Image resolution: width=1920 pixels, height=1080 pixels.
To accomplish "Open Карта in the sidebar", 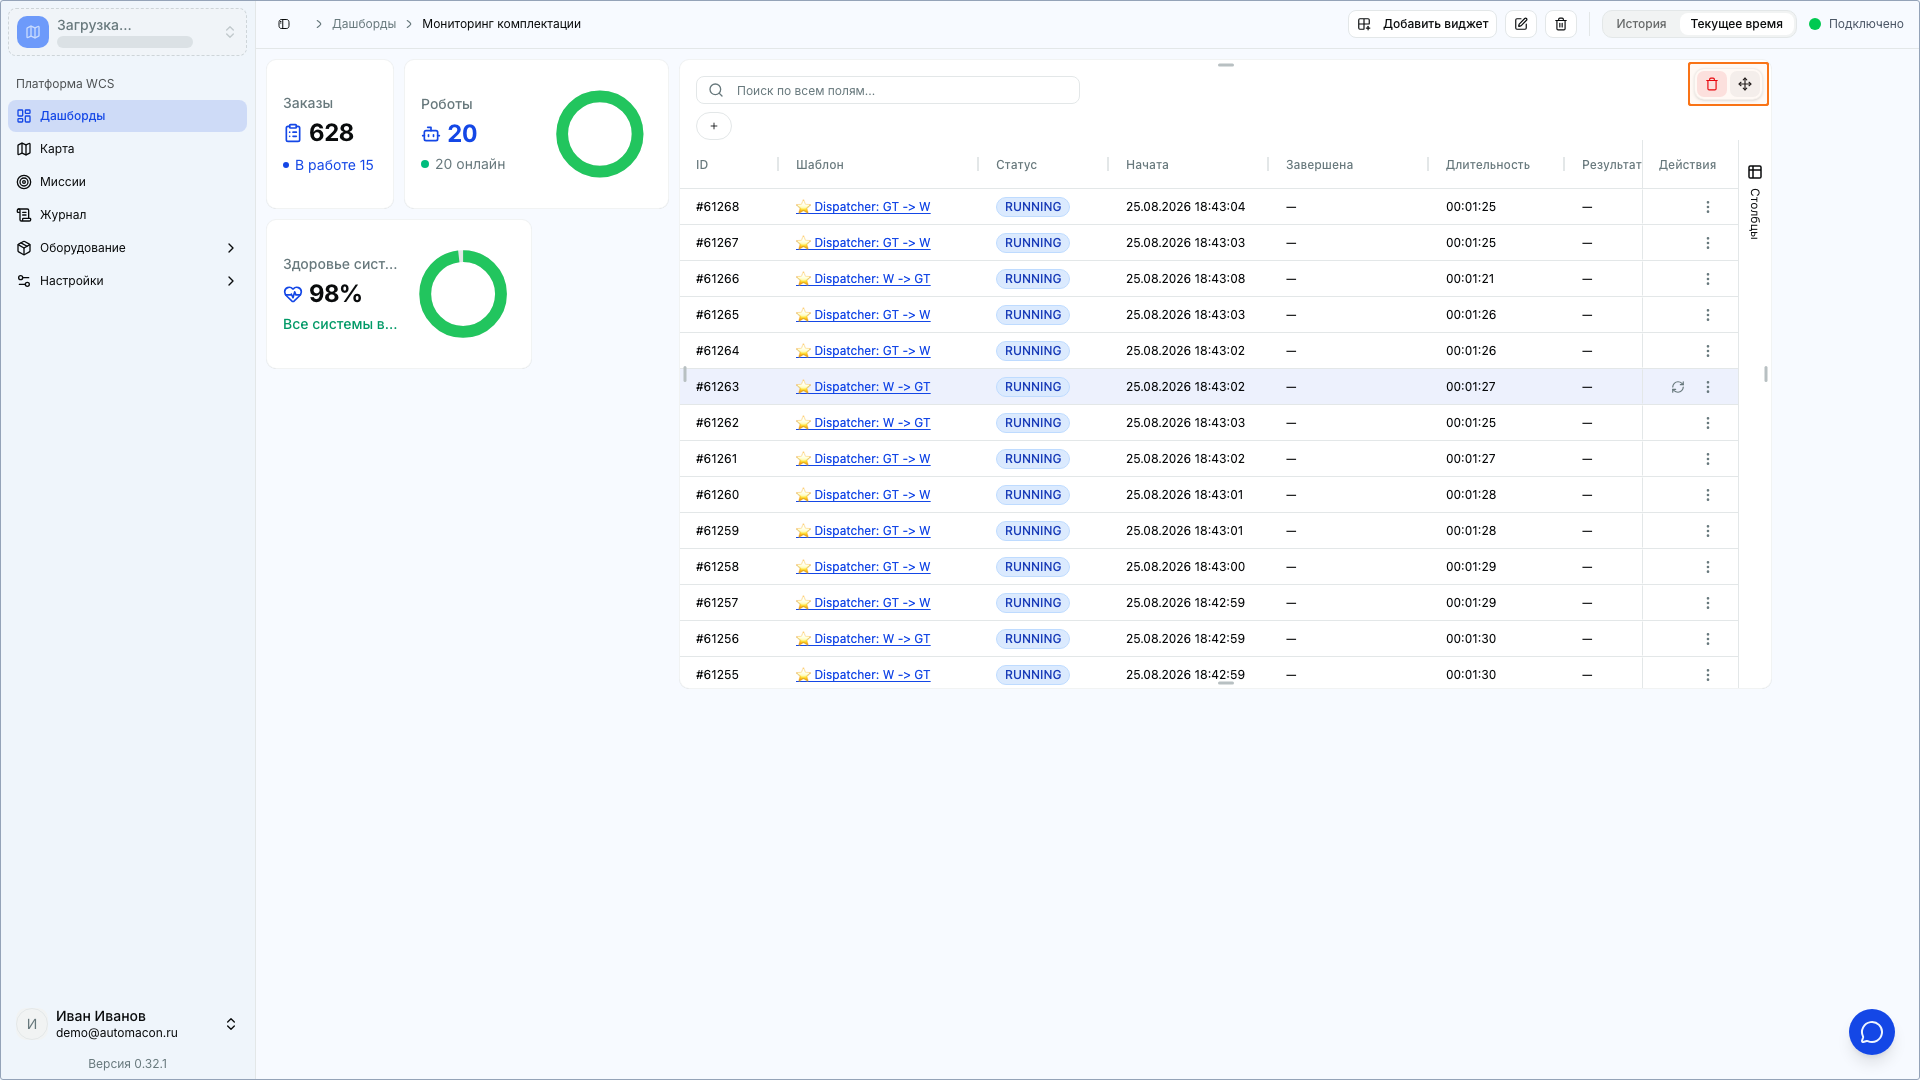I will pyautogui.click(x=127, y=149).
